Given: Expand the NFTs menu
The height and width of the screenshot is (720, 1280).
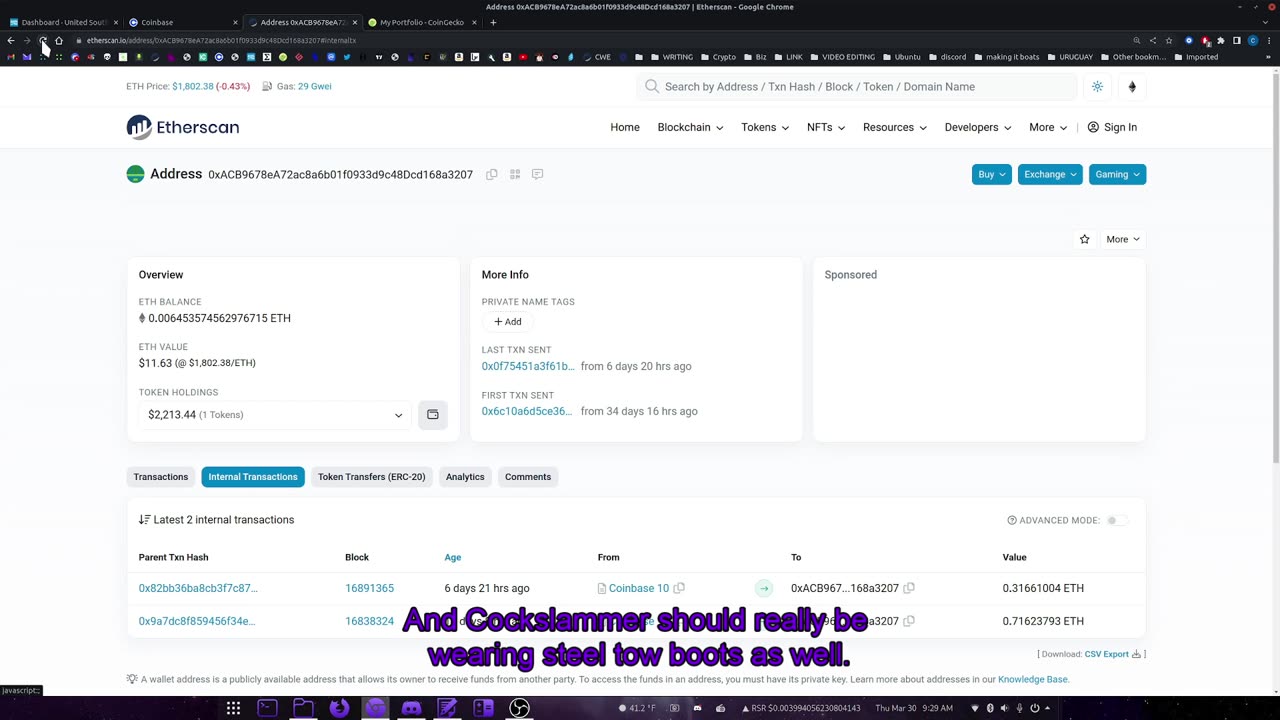Looking at the screenshot, I should click(826, 127).
